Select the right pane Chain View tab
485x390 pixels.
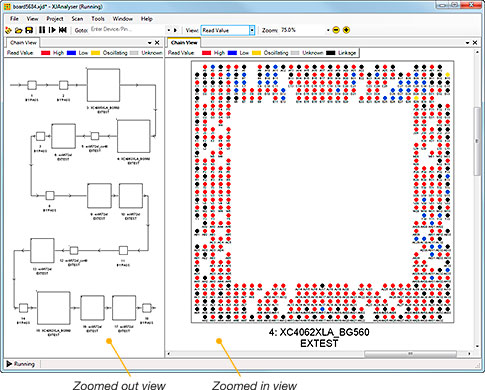(184, 43)
